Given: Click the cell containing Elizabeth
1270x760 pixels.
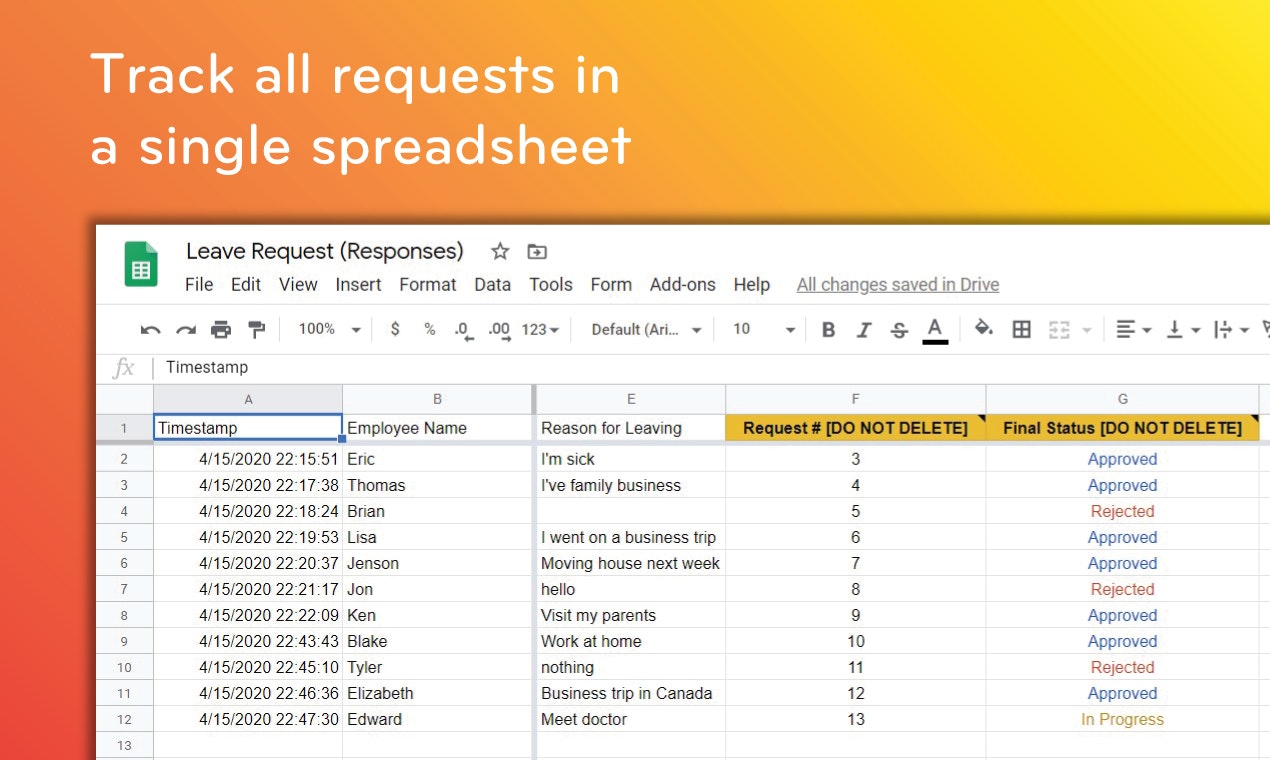Looking at the screenshot, I should 438,693.
